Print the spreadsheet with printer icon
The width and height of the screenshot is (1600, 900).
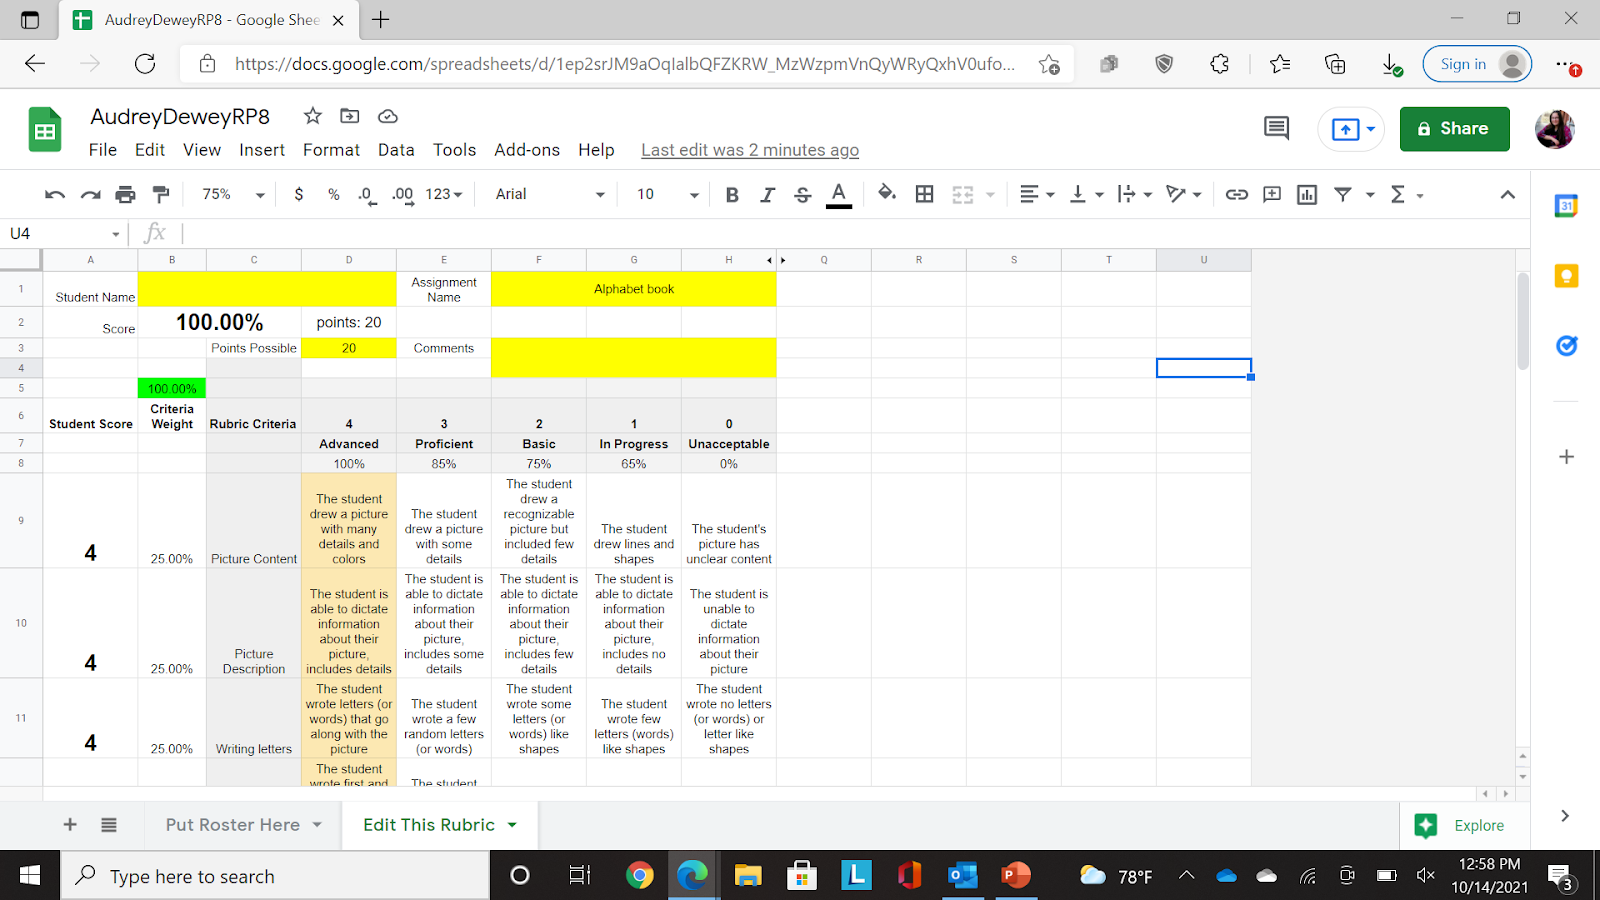(125, 194)
